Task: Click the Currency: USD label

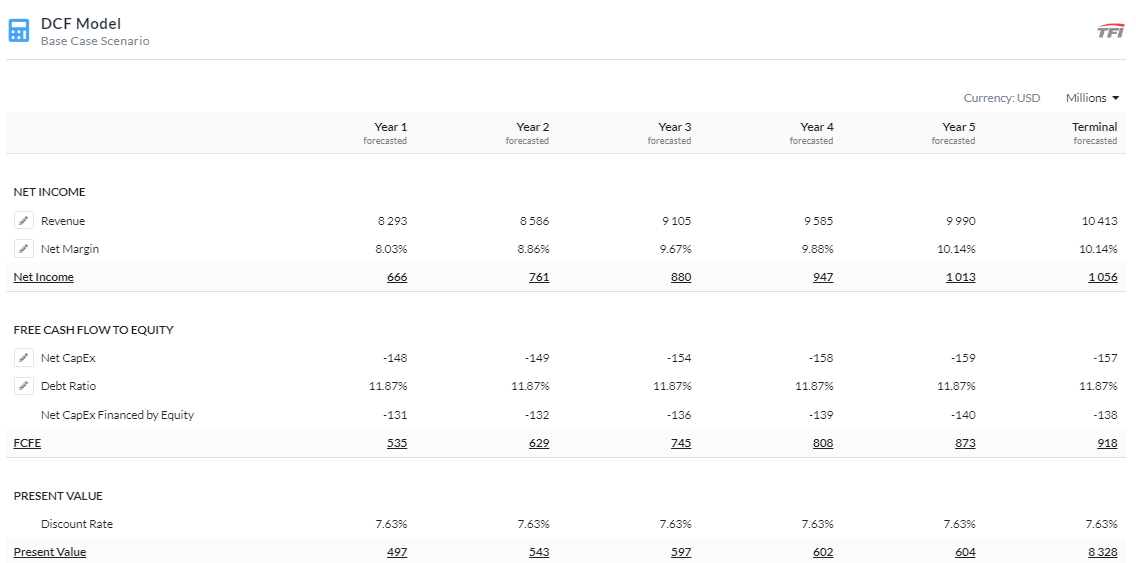Action: pos(1001,98)
